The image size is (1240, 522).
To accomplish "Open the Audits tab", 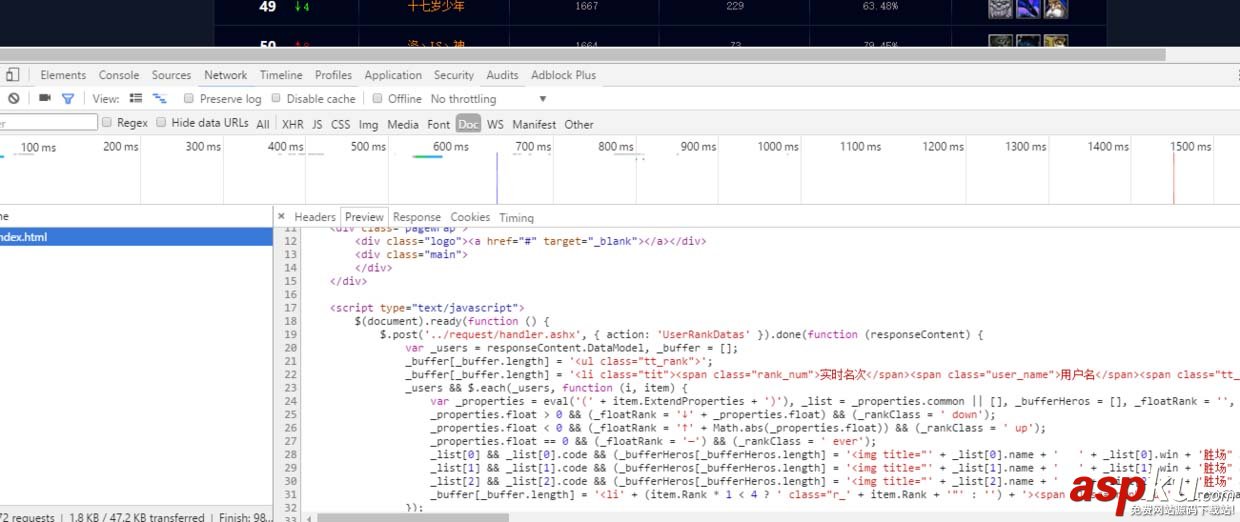I will coord(502,75).
